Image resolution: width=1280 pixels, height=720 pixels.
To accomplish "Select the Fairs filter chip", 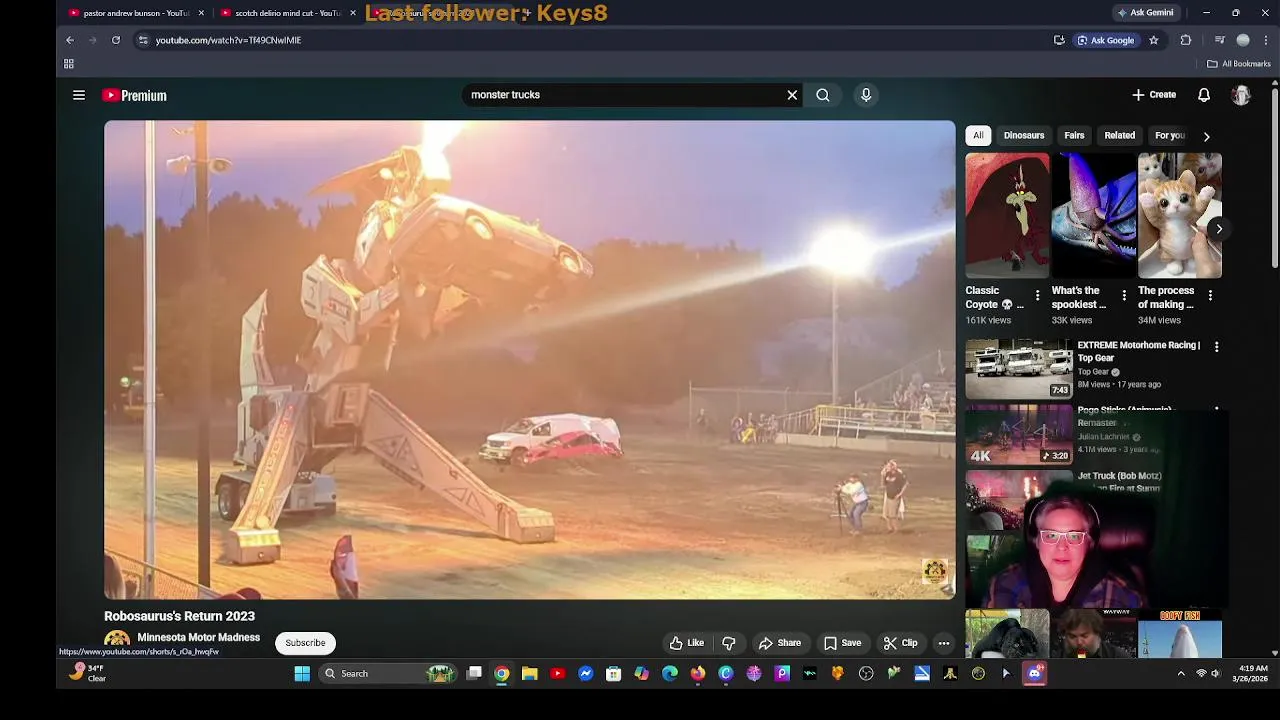I will [1074, 135].
